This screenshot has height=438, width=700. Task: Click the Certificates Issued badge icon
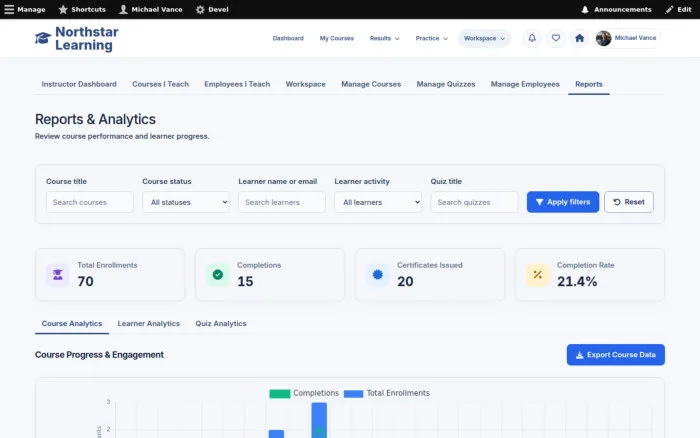(x=378, y=275)
